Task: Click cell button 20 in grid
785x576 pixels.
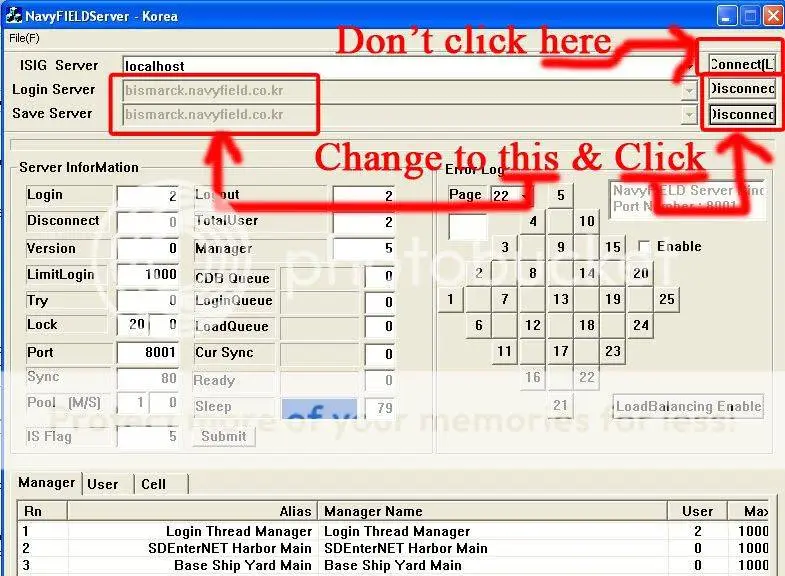Action: 641,273
